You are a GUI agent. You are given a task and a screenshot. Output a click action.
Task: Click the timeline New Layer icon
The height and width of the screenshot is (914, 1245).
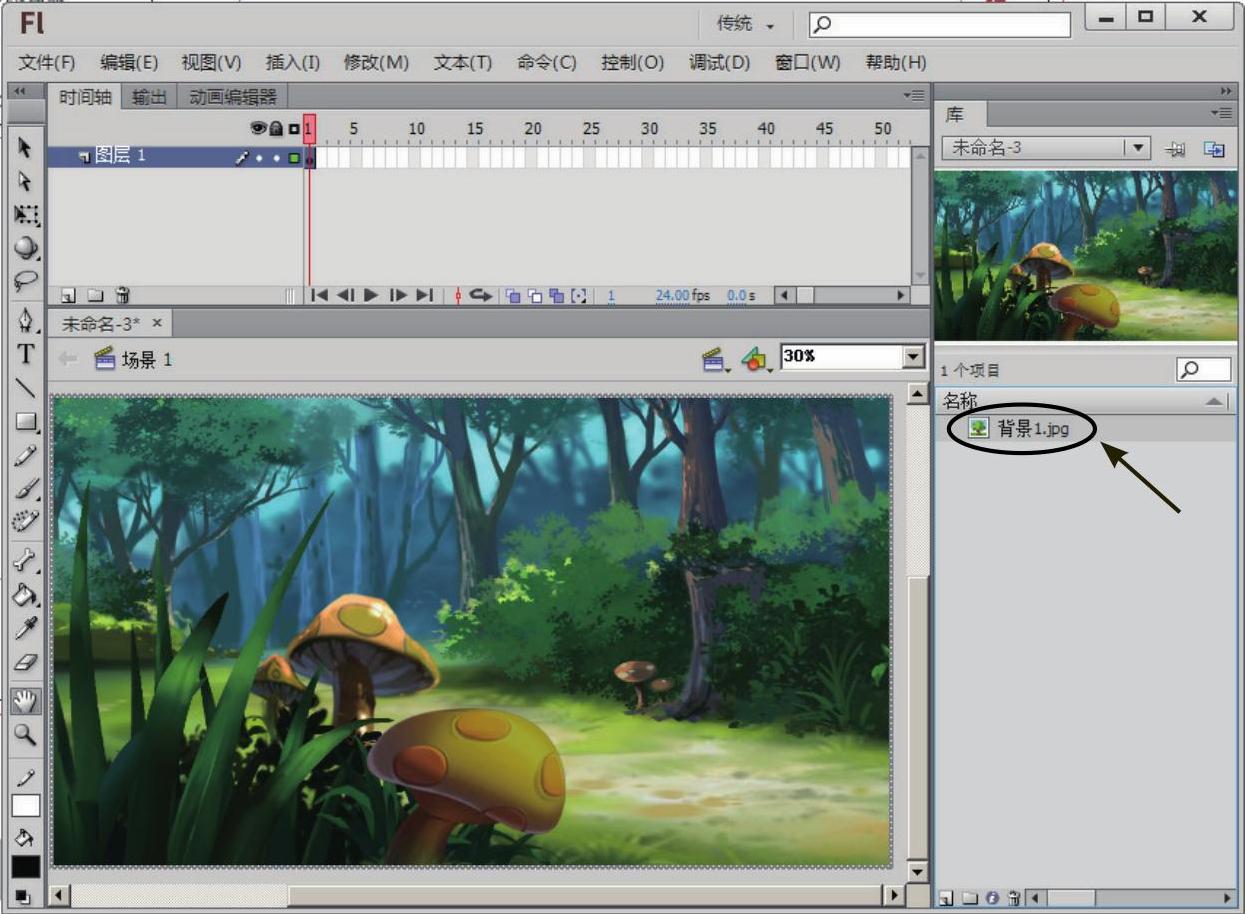68,296
